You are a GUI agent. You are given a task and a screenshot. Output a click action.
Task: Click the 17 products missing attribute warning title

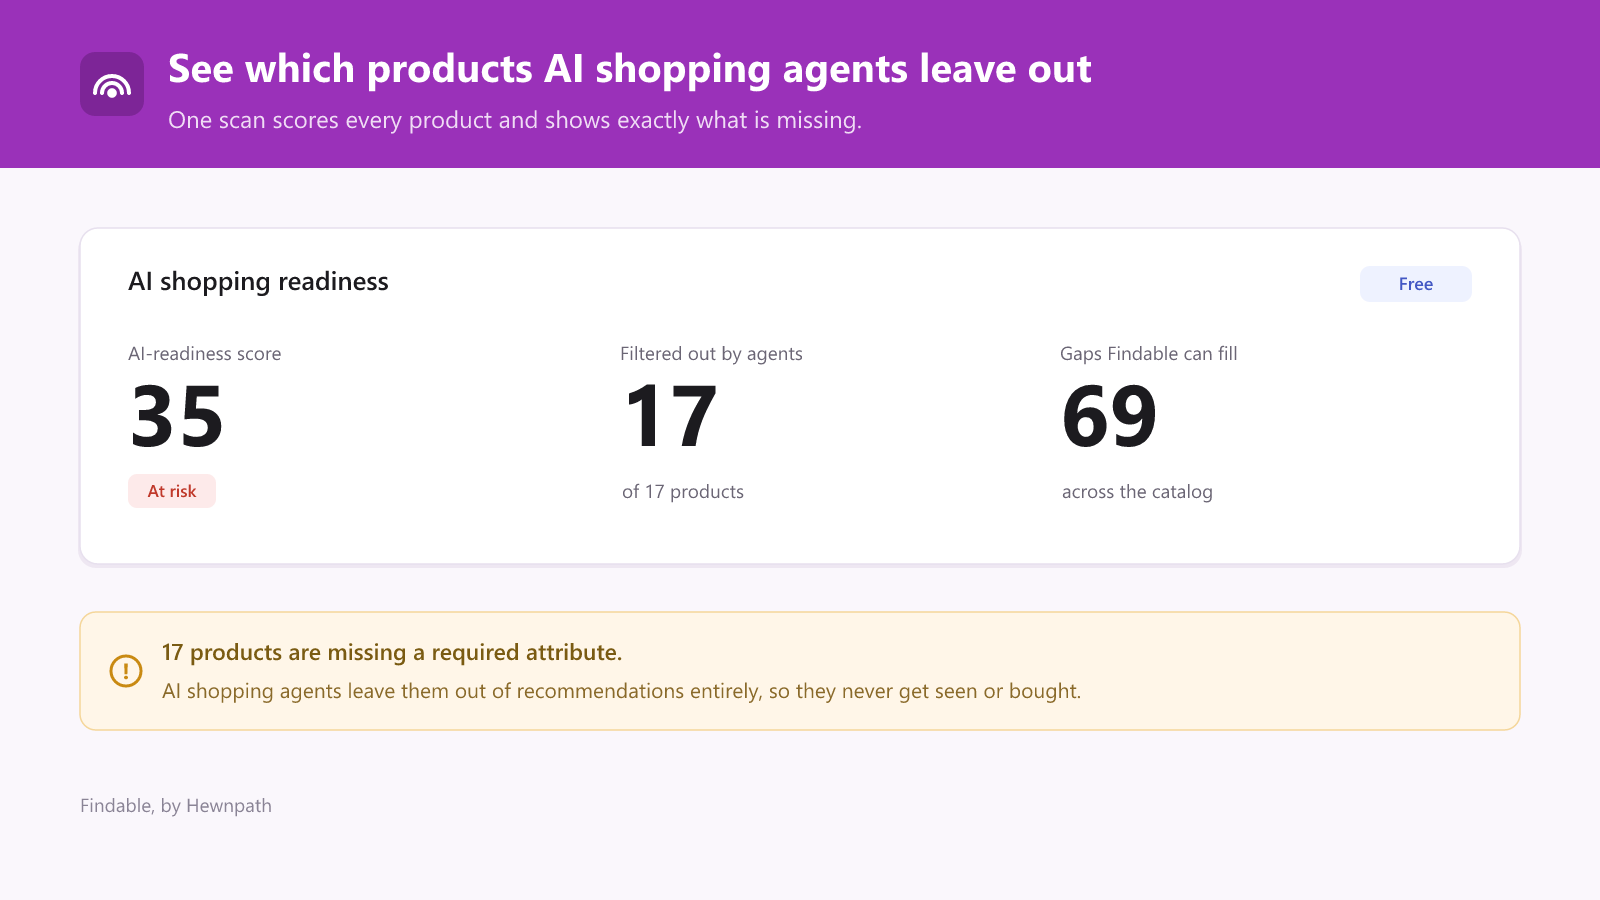(x=392, y=652)
